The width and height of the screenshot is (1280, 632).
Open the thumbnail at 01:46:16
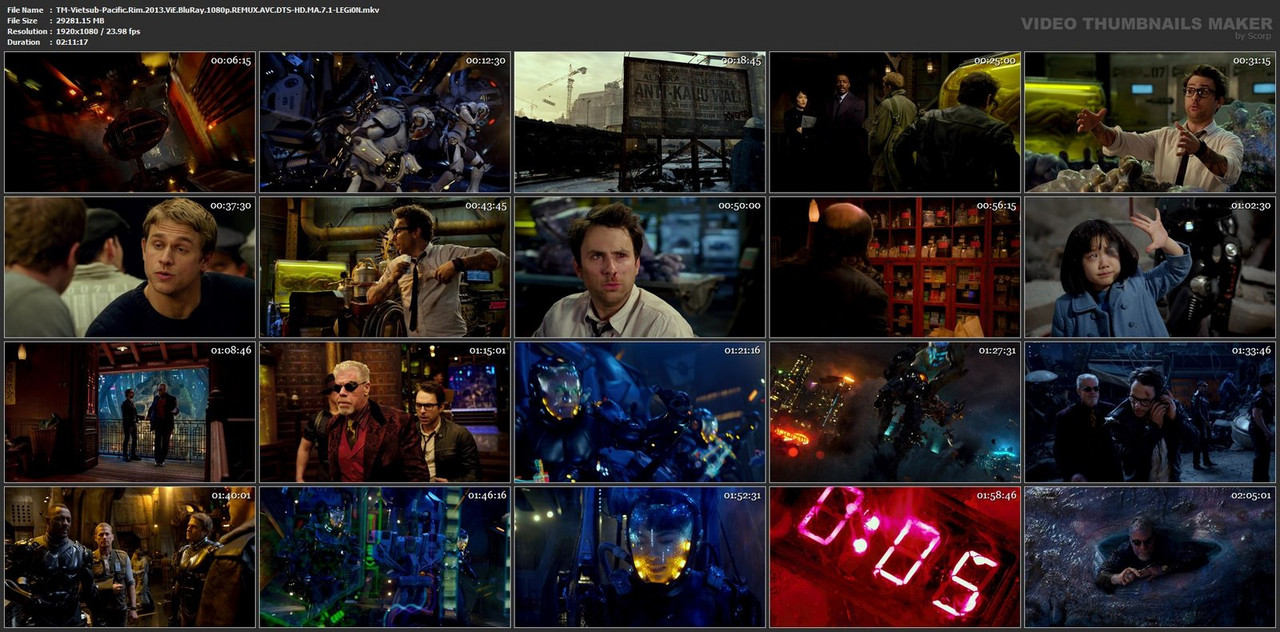tap(385, 557)
